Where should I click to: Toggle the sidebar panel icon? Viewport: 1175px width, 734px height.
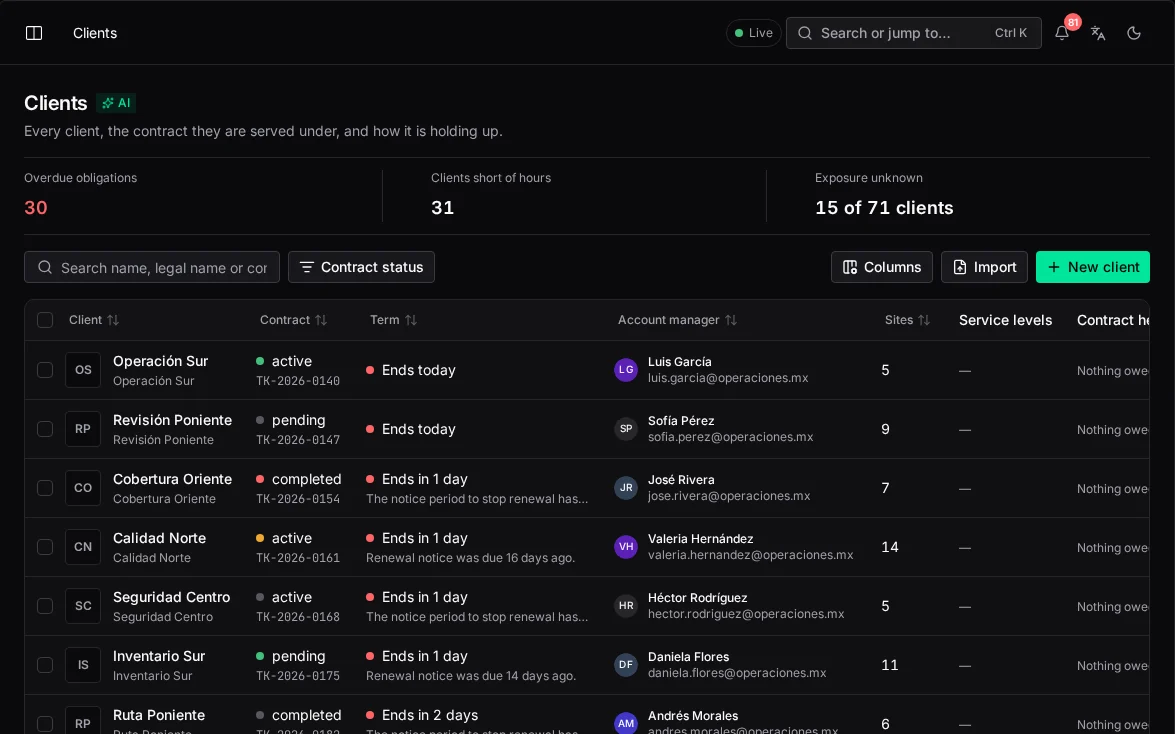34,33
